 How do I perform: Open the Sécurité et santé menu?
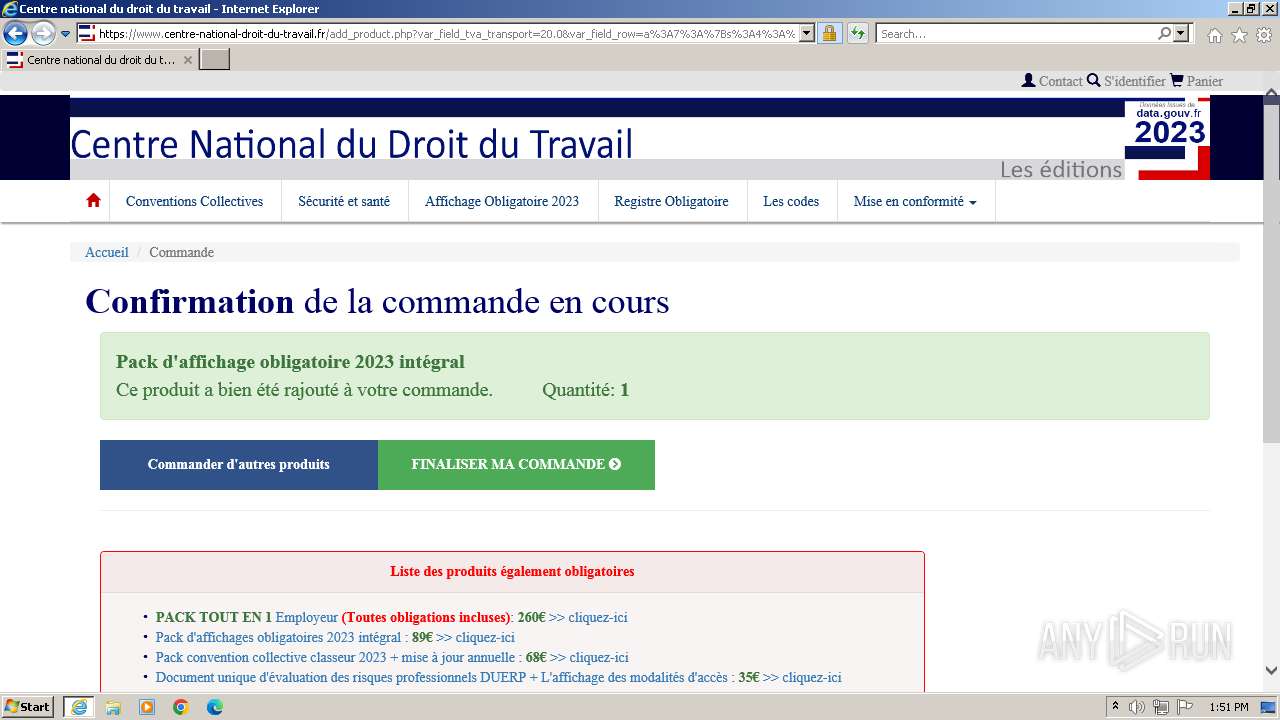pyautogui.click(x=344, y=201)
